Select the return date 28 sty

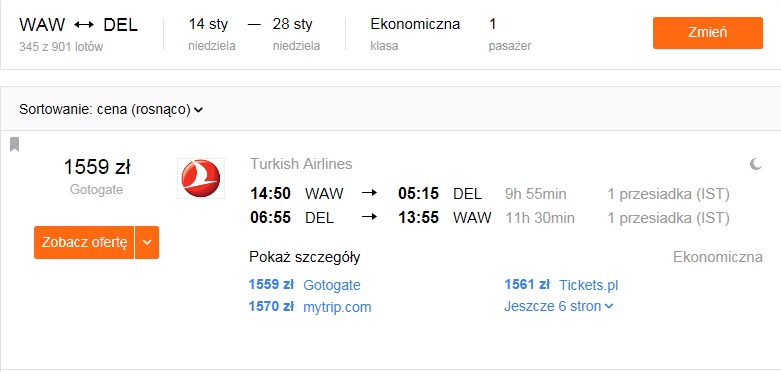click(296, 34)
